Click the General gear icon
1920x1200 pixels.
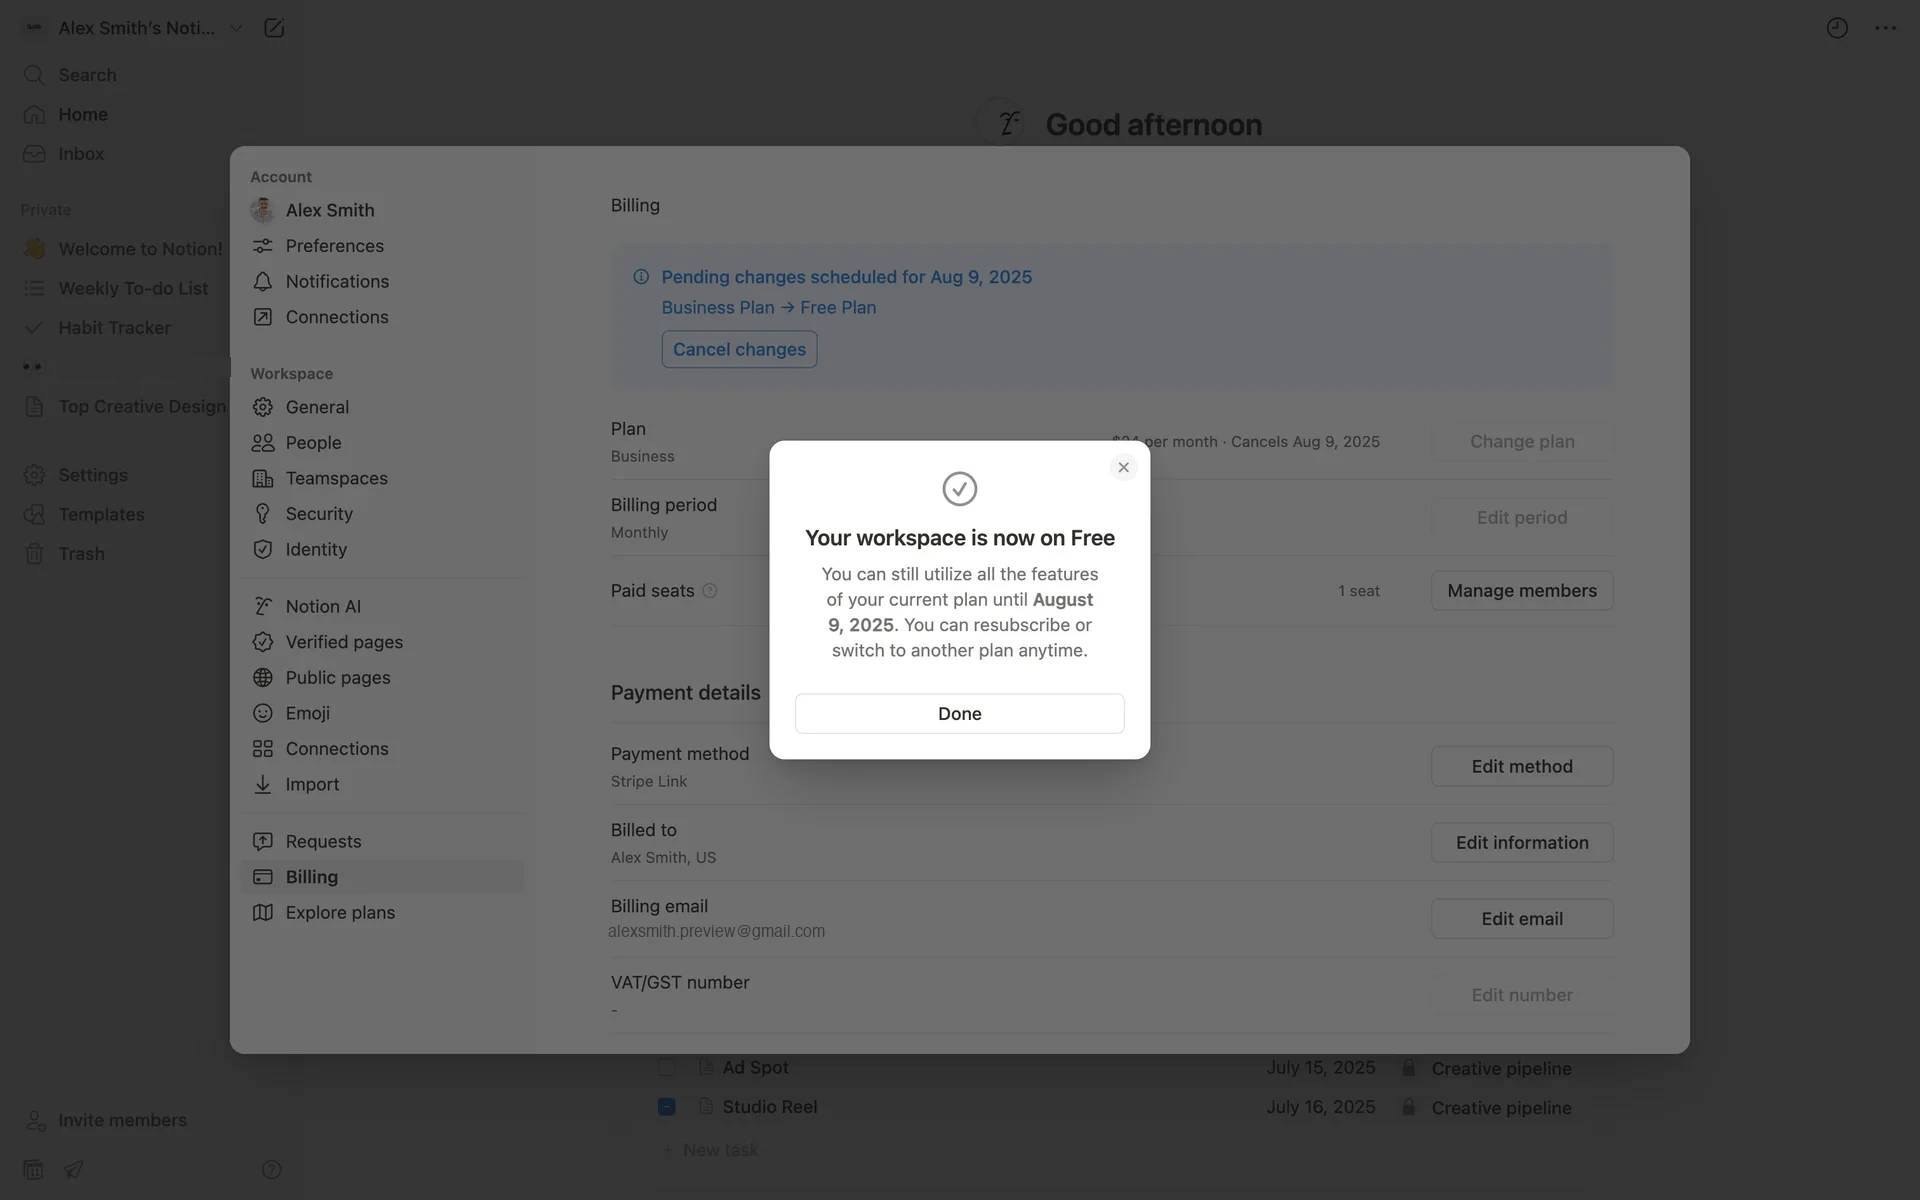[x=262, y=407]
